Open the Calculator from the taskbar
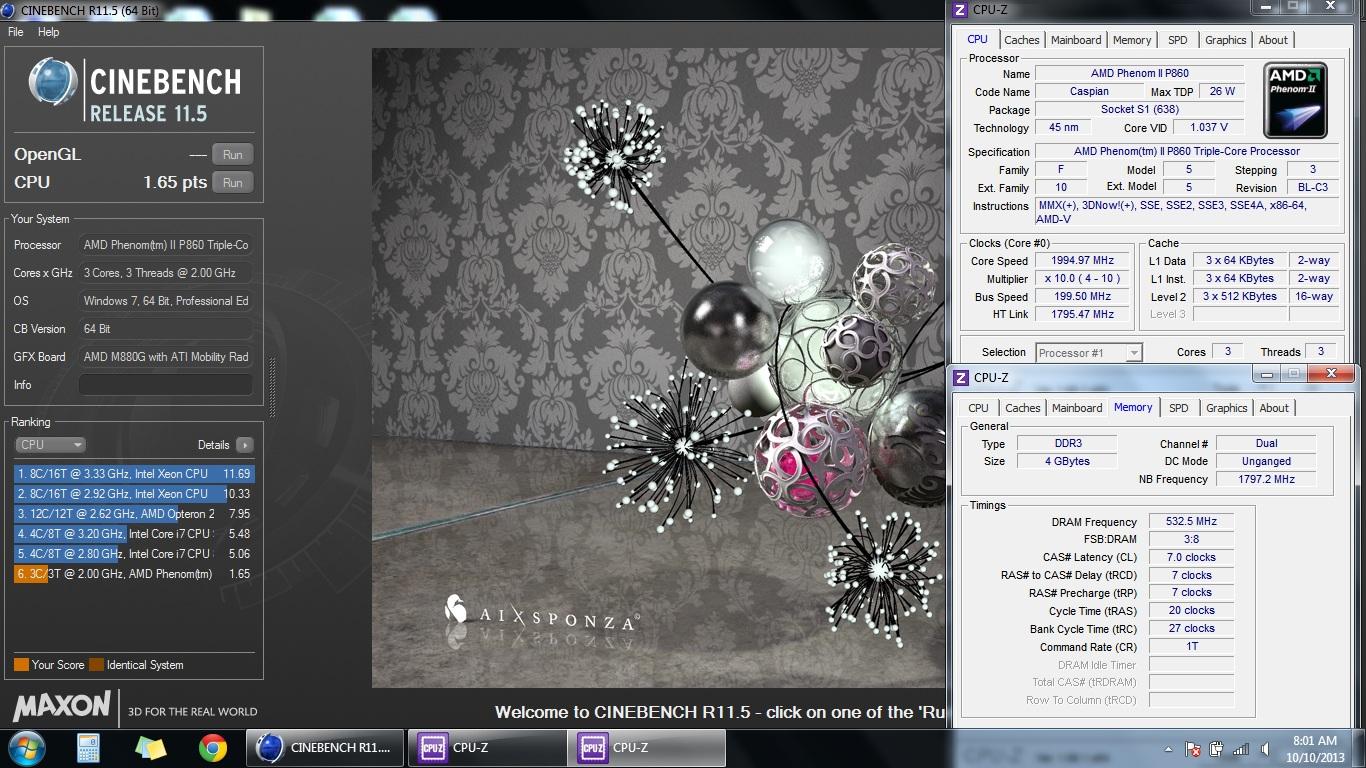This screenshot has width=1366, height=768. pos(89,748)
